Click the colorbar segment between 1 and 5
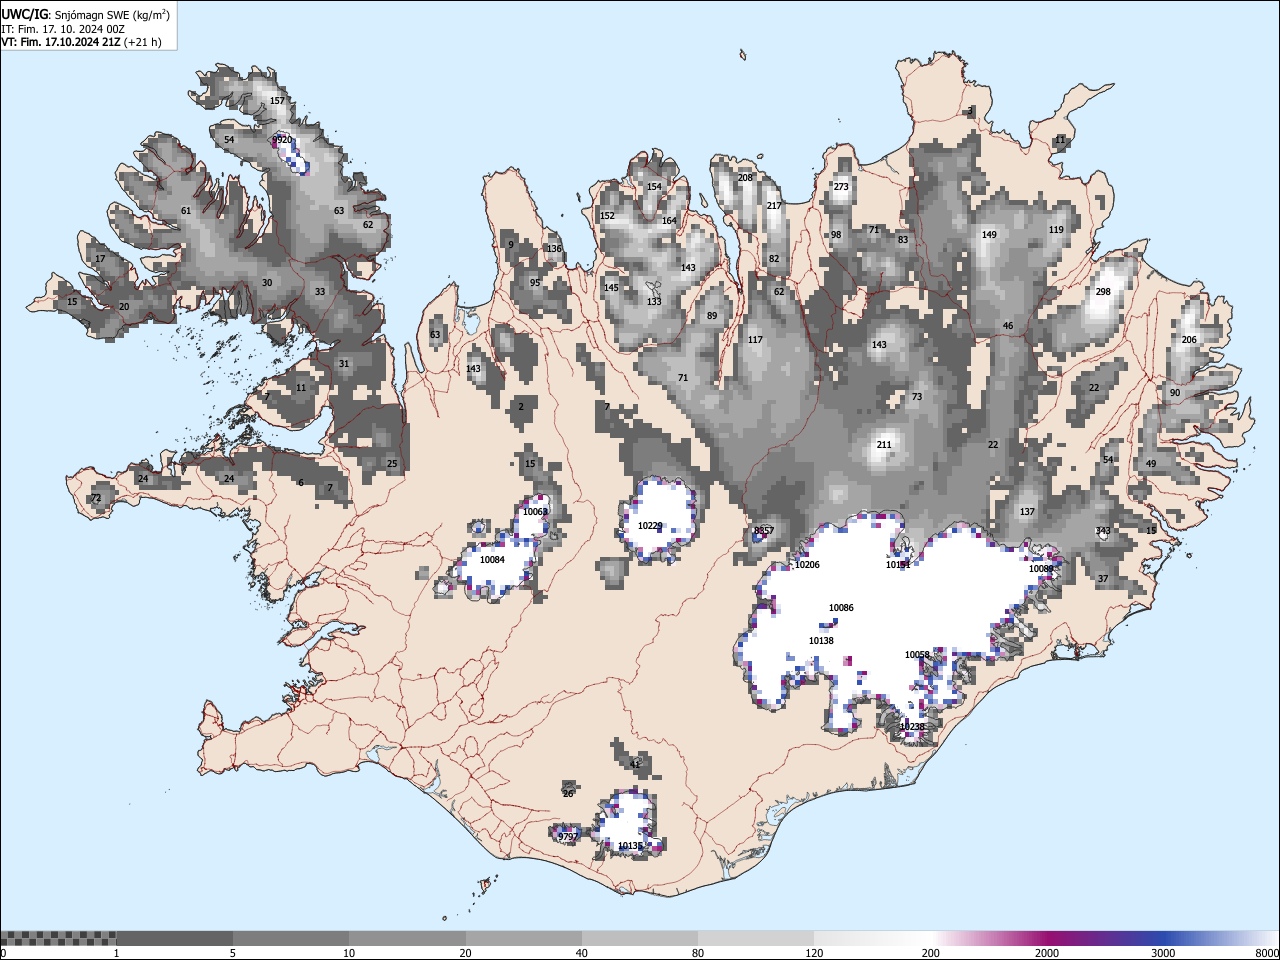 (175, 938)
